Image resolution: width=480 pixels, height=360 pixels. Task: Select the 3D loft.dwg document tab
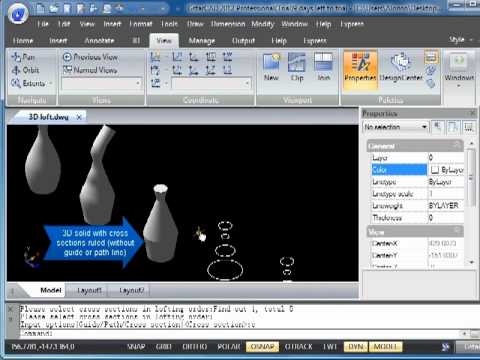pyautogui.click(x=48, y=117)
